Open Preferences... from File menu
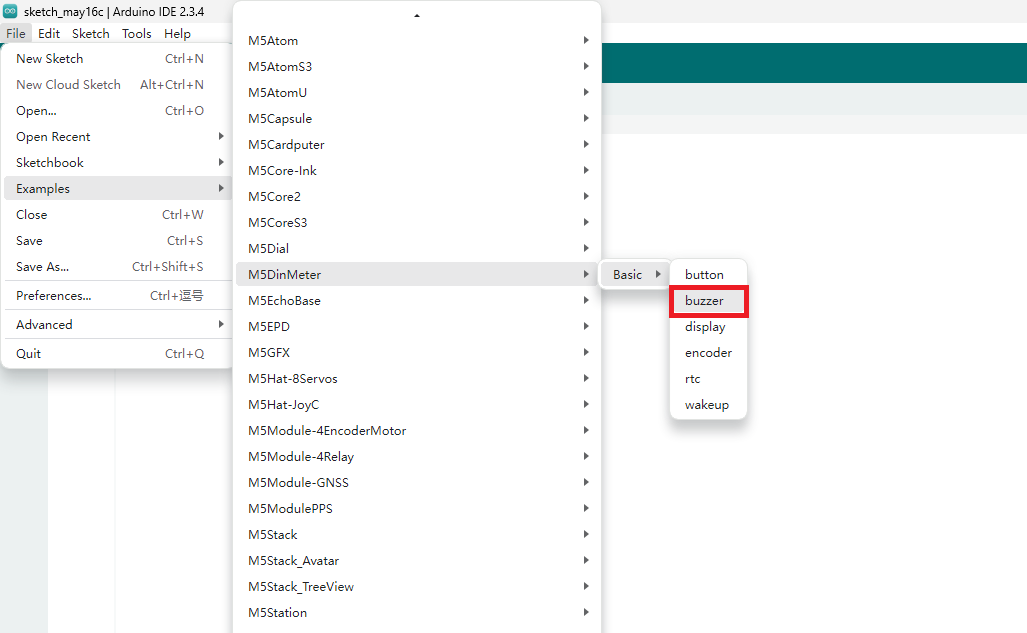Screen dimensions: 1027x633 (x=118, y=296)
